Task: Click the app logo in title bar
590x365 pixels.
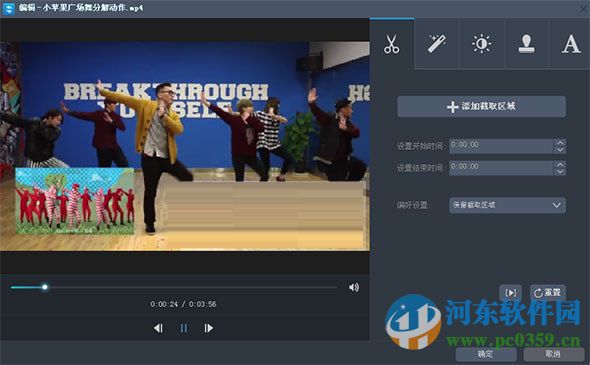Action: [x=8, y=8]
